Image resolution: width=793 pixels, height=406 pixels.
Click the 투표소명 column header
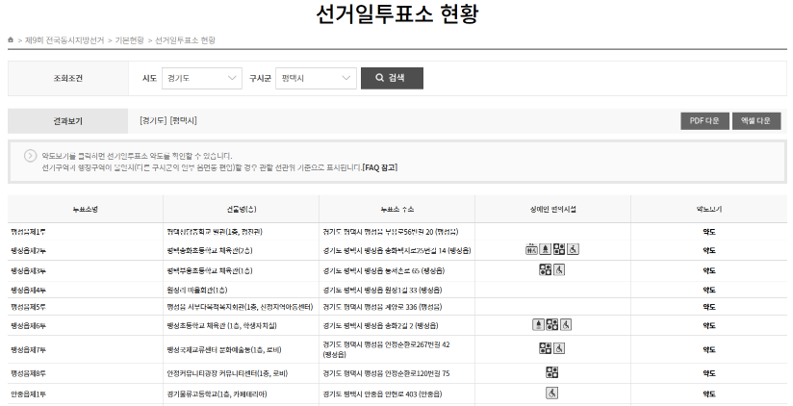(85, 209)
